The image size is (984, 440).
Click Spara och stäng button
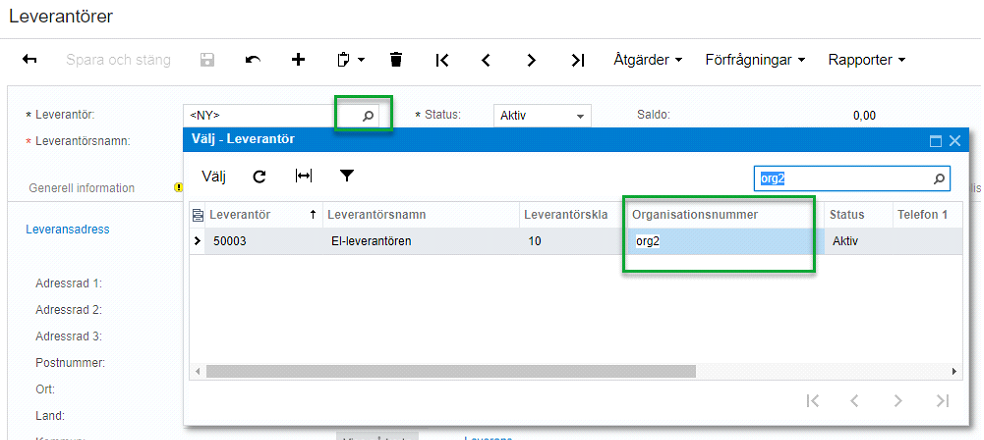point(118,60)
